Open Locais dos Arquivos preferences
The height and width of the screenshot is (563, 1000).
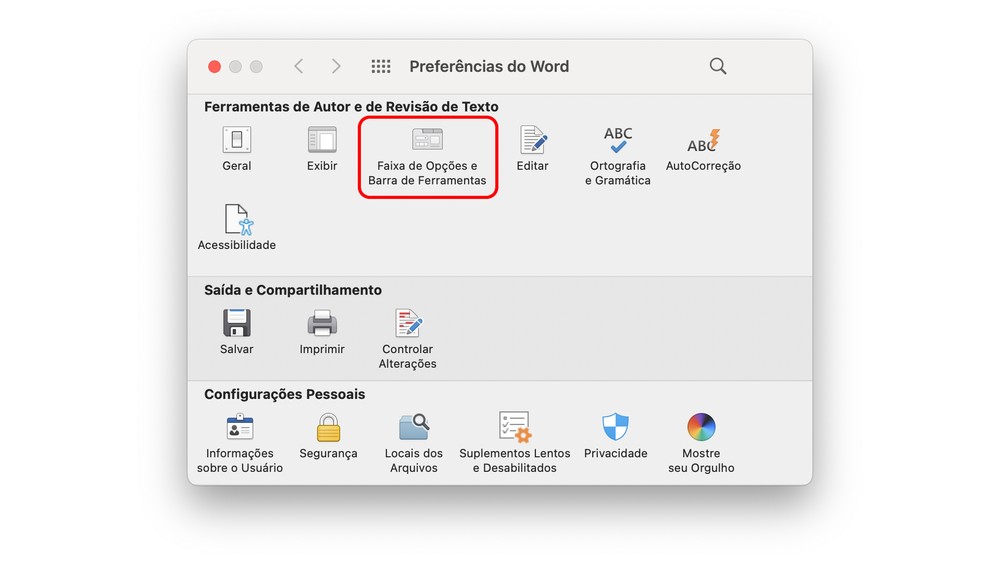pos(414,443)
